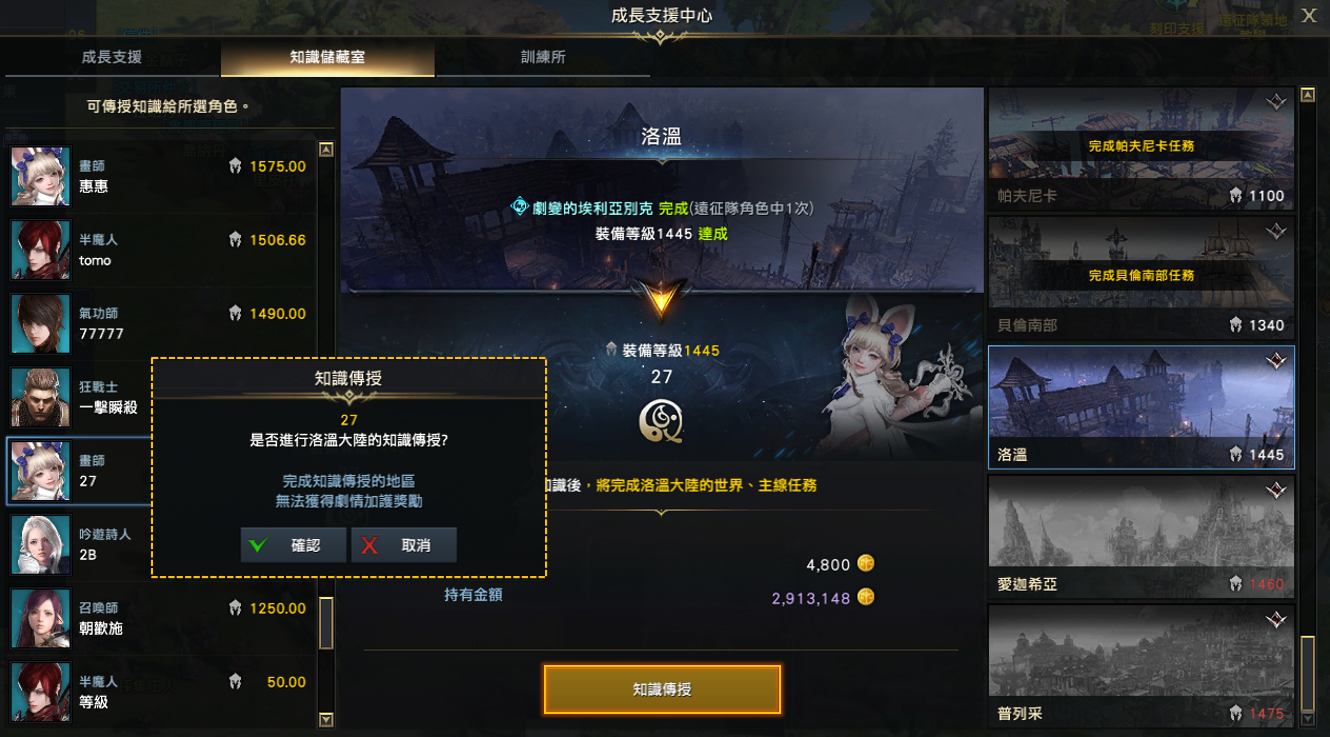Switch to the 成長支援 tab

click(112, 57)
